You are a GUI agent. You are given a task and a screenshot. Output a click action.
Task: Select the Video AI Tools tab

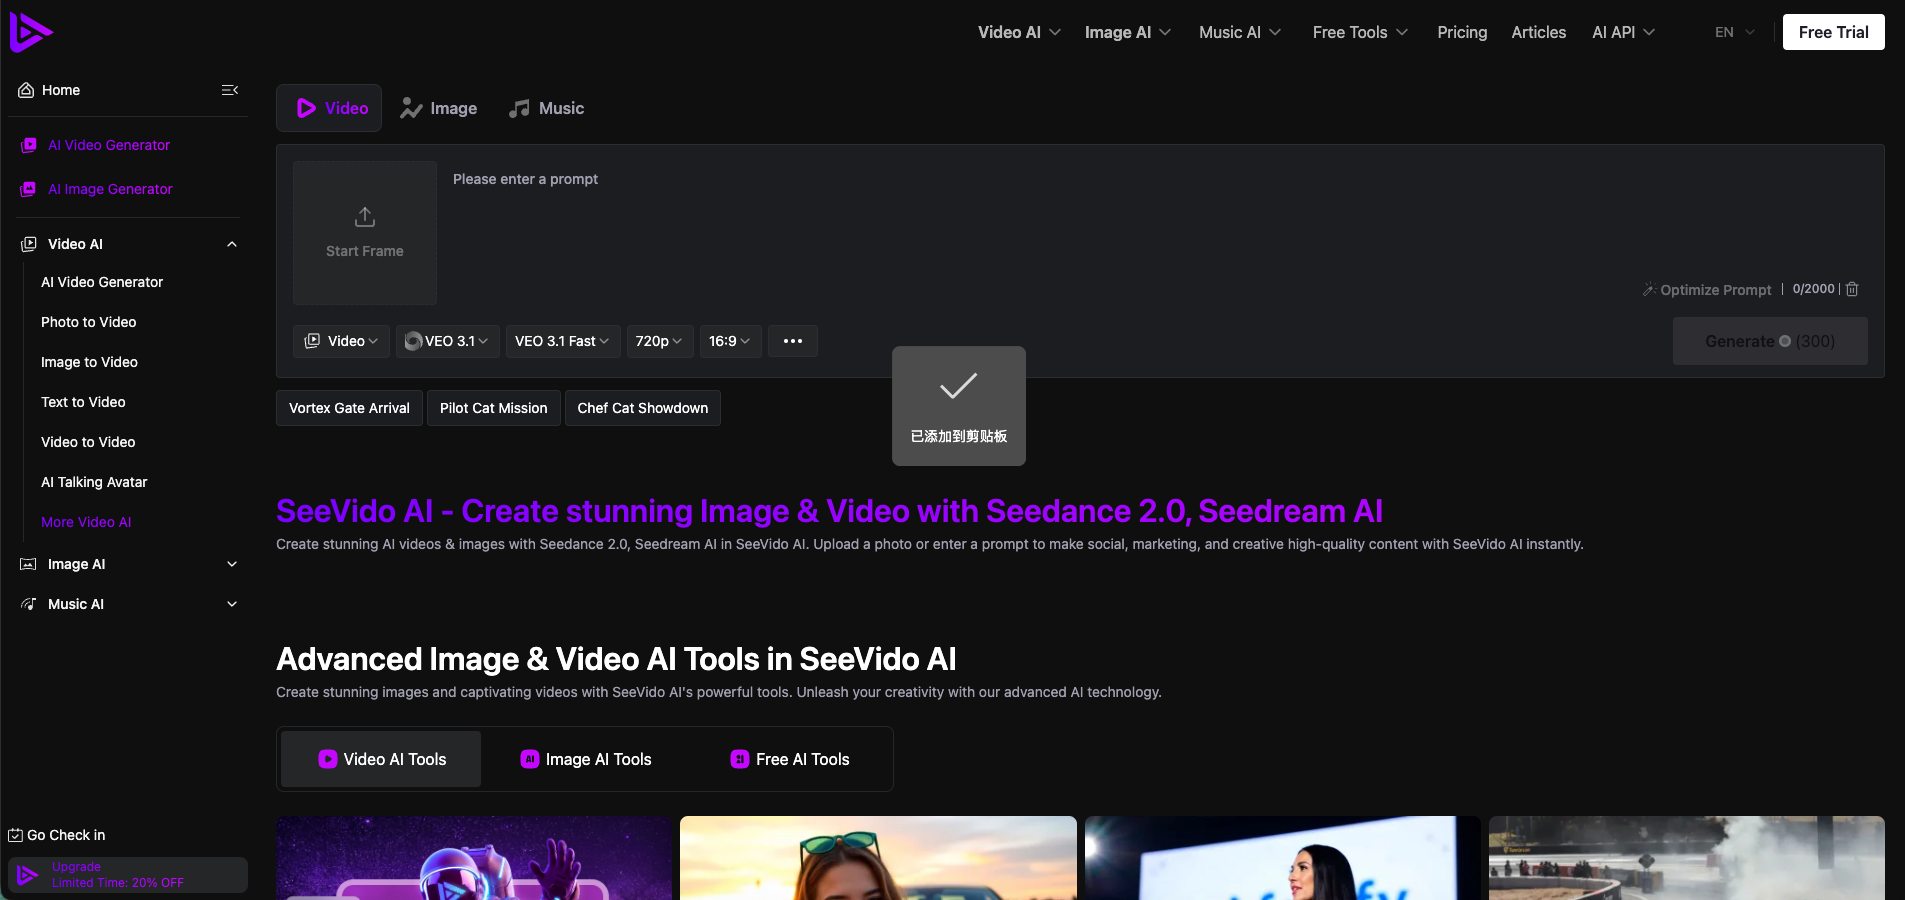pyautogui.click(x=381, y=759)
